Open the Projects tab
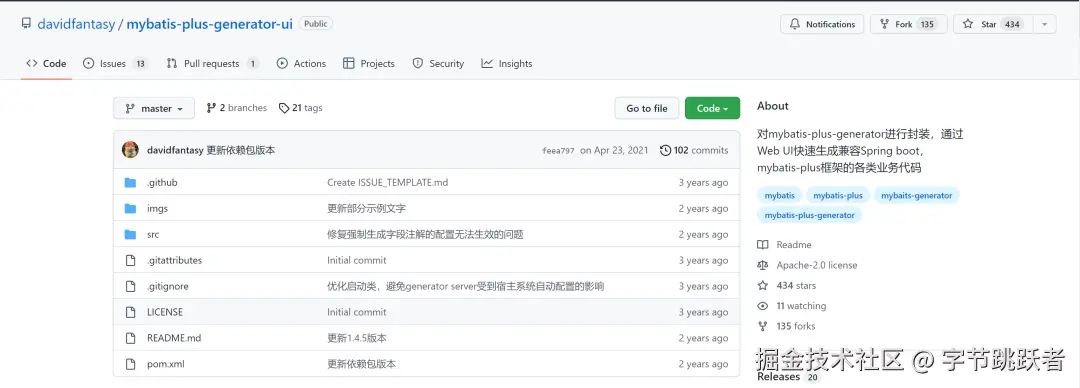Screen dimensions: 1080x388 tap(368, 63)
